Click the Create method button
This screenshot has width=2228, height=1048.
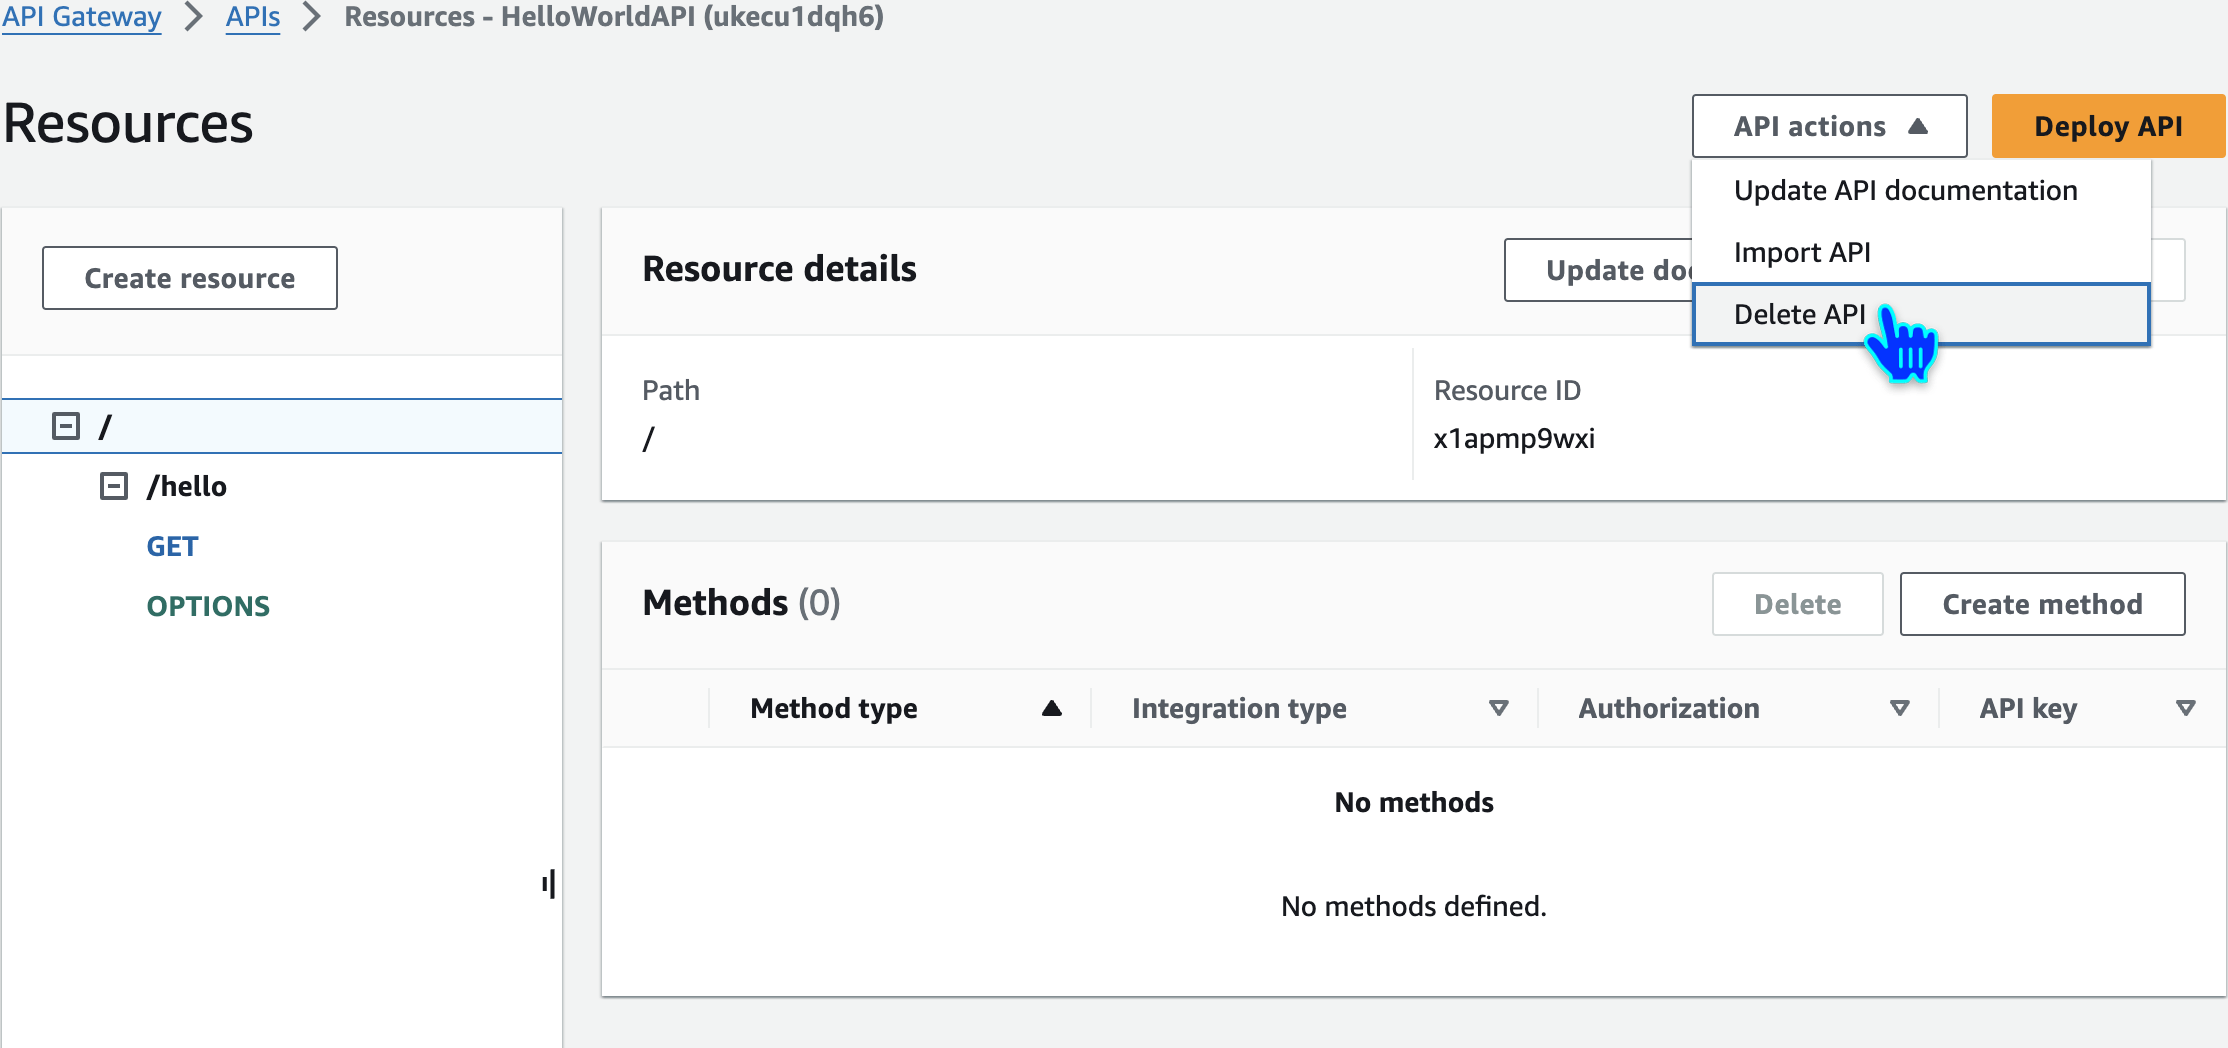(2042, 605)
